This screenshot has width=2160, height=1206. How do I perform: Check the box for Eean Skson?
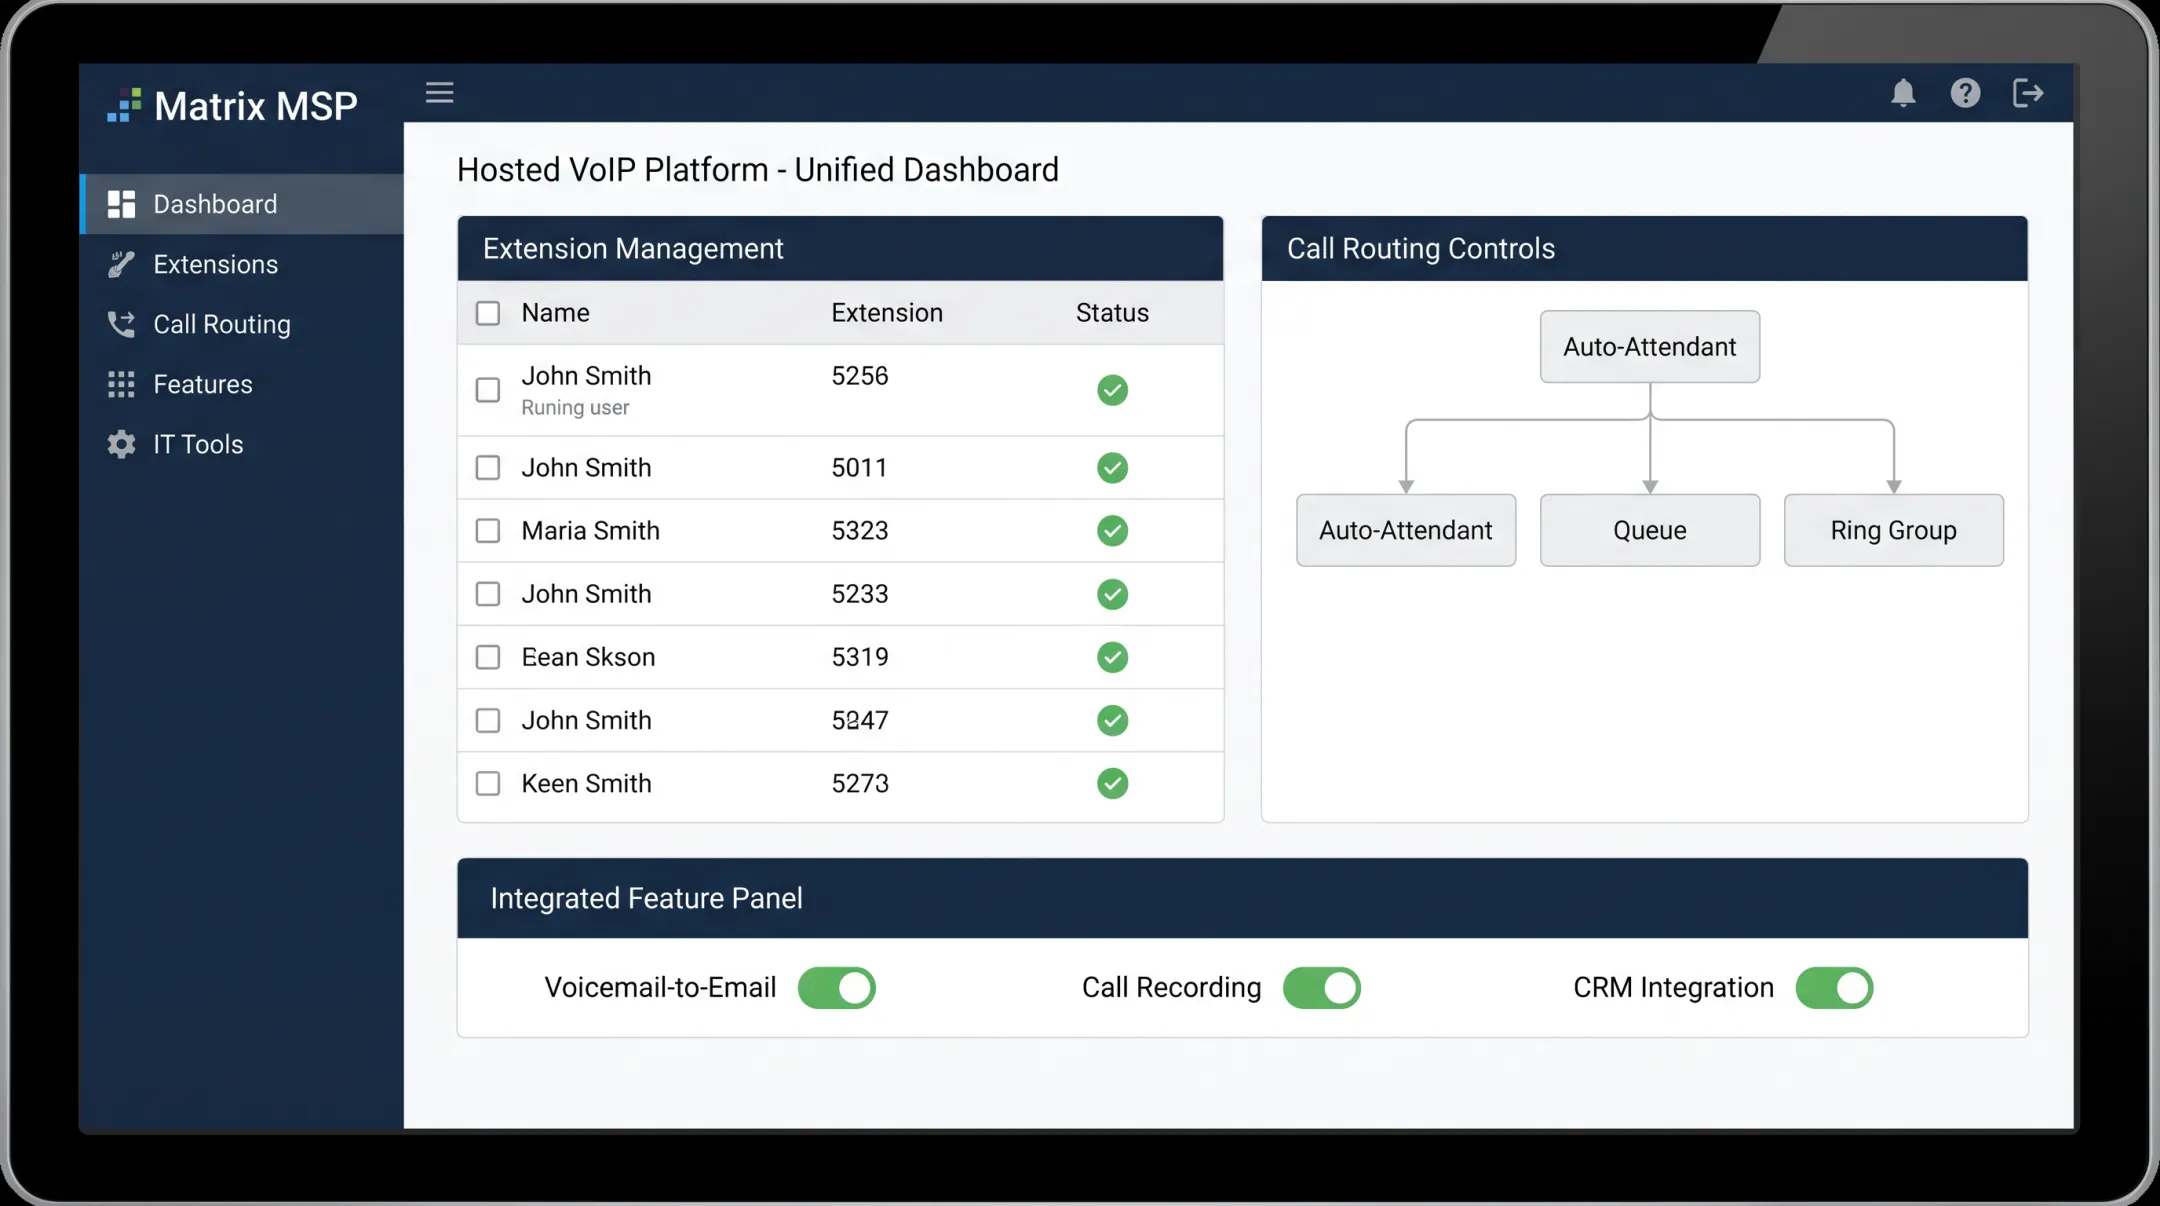(x=488, y=657)
